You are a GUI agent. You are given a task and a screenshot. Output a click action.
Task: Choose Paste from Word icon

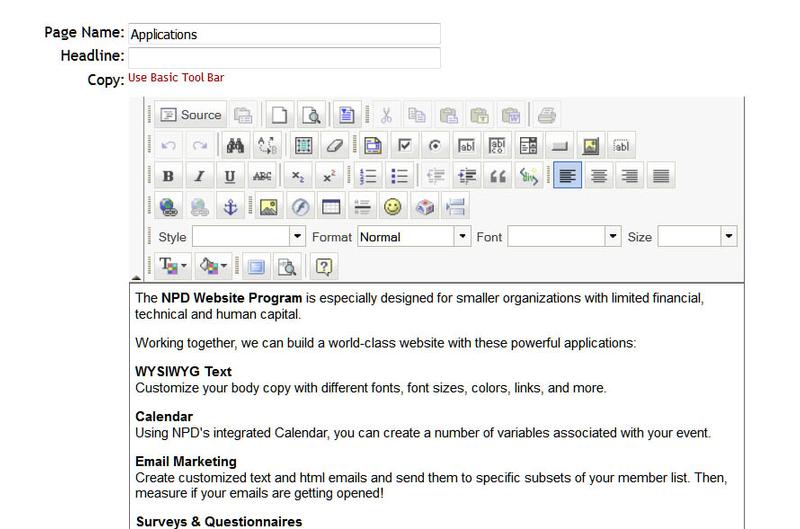pos(511,115)
